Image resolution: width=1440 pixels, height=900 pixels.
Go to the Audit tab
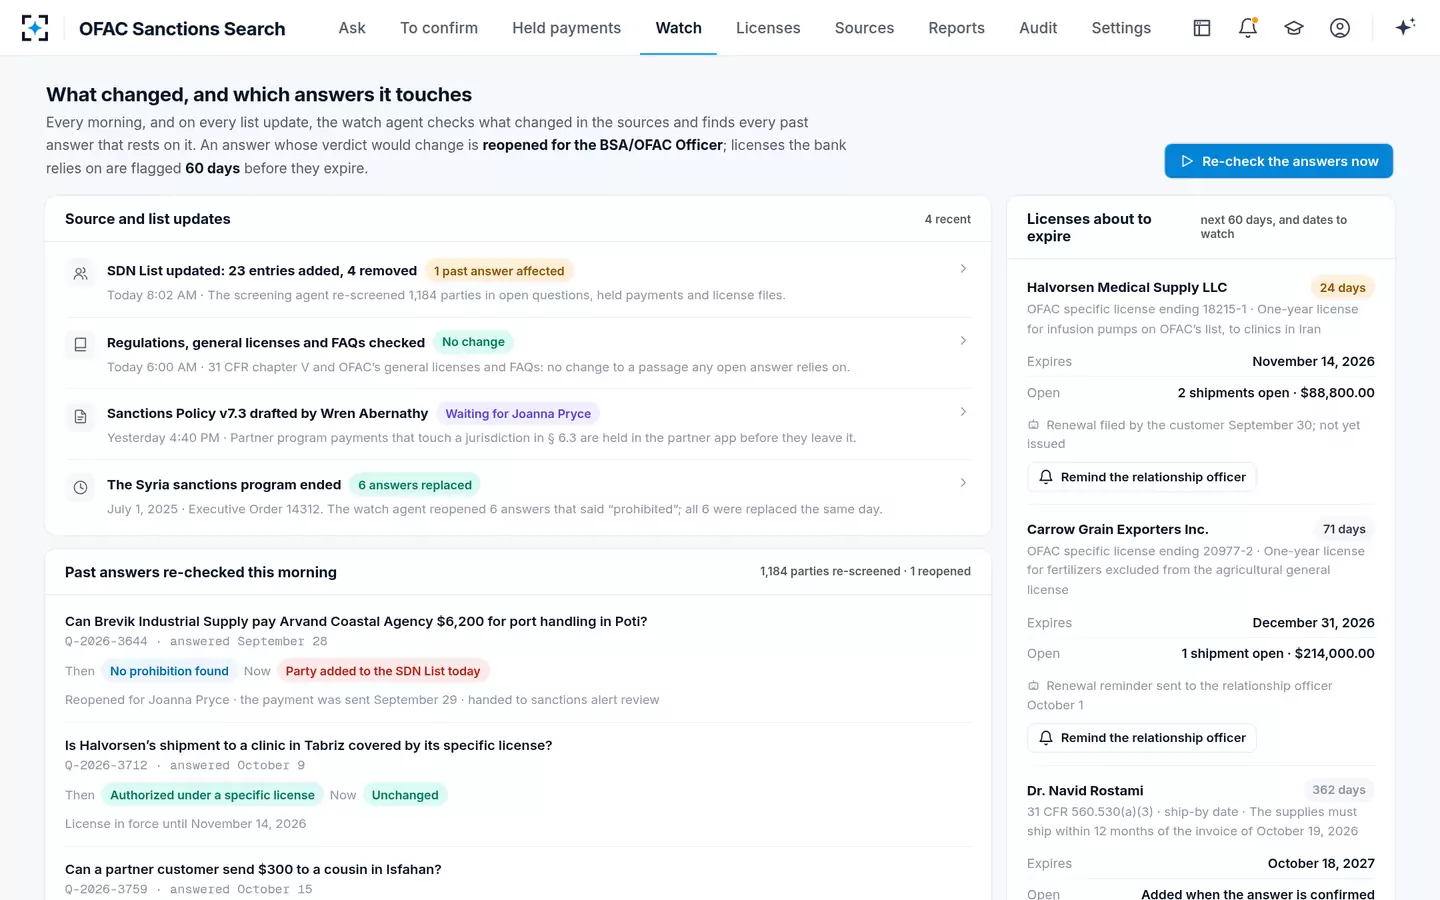[1038, 28]
